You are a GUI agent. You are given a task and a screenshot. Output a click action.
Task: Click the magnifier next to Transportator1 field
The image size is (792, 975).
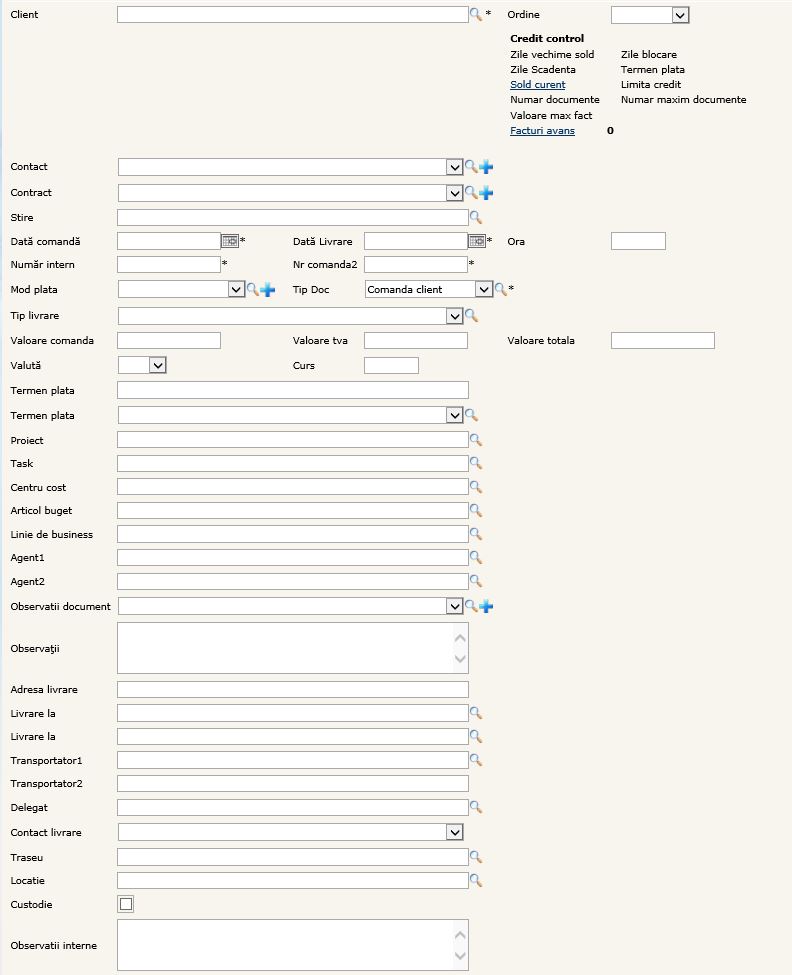476,760
